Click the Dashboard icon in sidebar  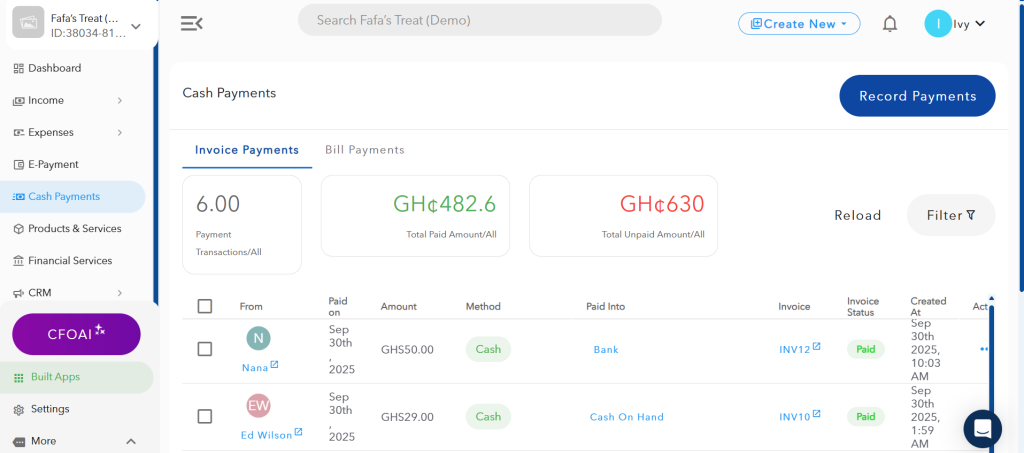point(19,68)
